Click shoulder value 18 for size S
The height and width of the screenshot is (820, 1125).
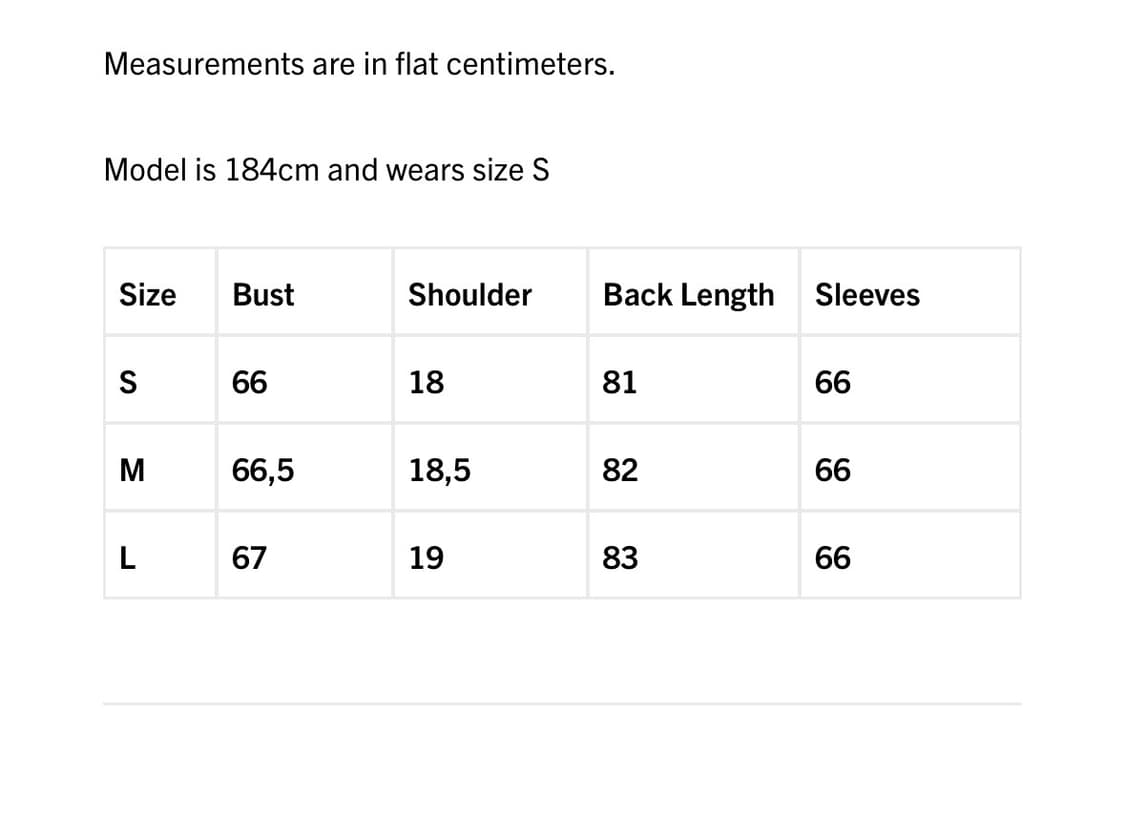click(426, 383)
